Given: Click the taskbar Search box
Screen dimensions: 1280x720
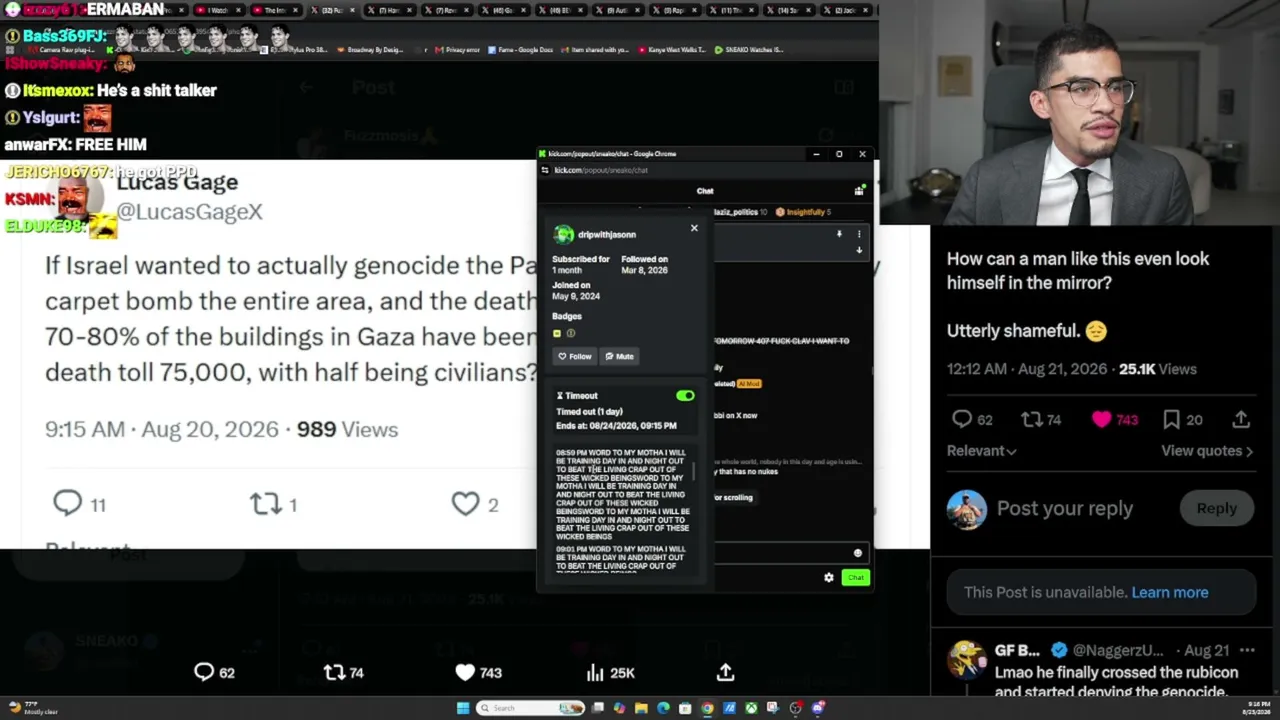Looking at the screenshot, I should click(x=530, y=708).
